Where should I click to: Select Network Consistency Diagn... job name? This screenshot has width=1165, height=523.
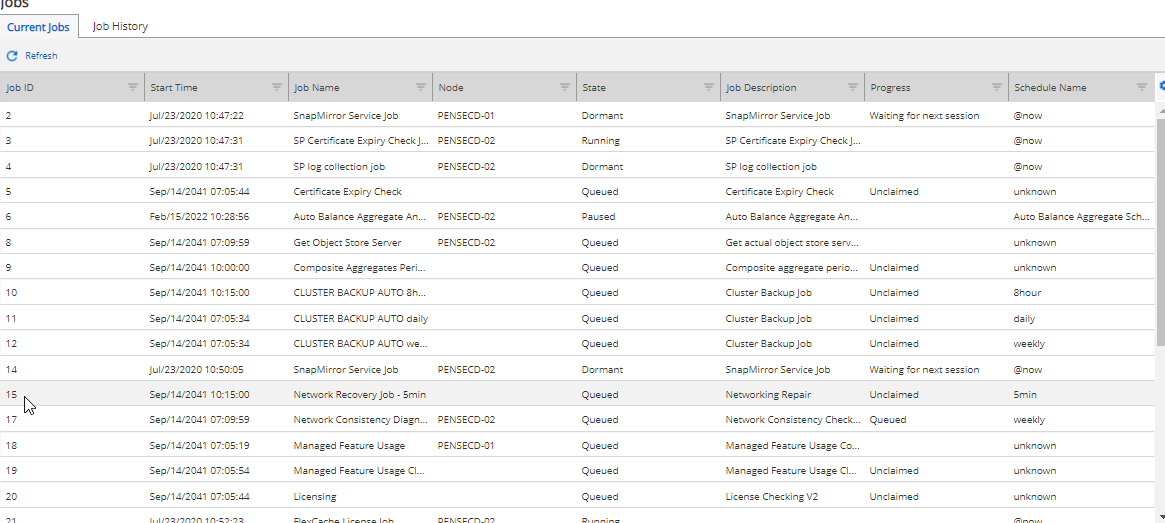coord(361,420)
